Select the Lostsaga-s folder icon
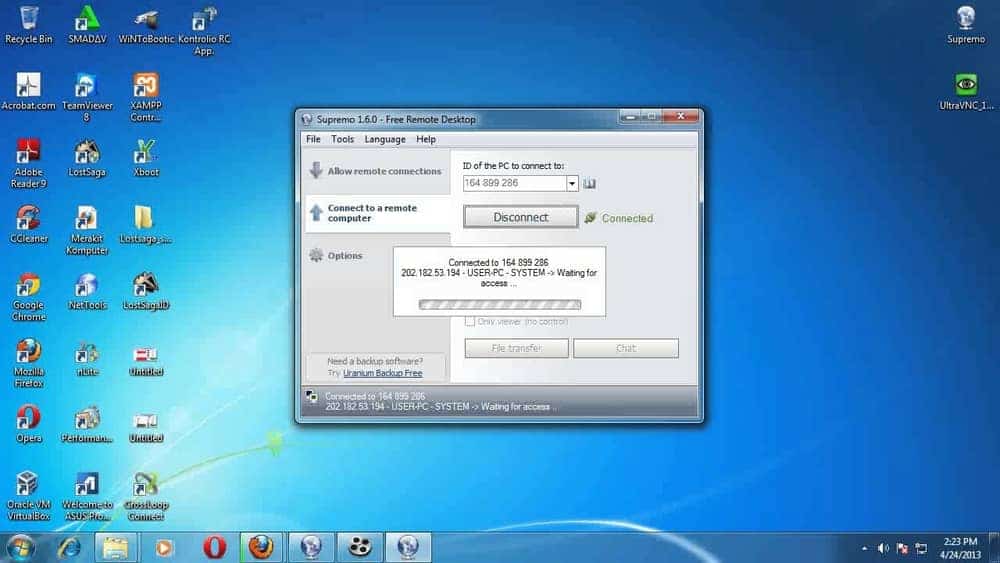Image resolution: width=1000 pixels, height=563 pixels. [x=146, y=224]
